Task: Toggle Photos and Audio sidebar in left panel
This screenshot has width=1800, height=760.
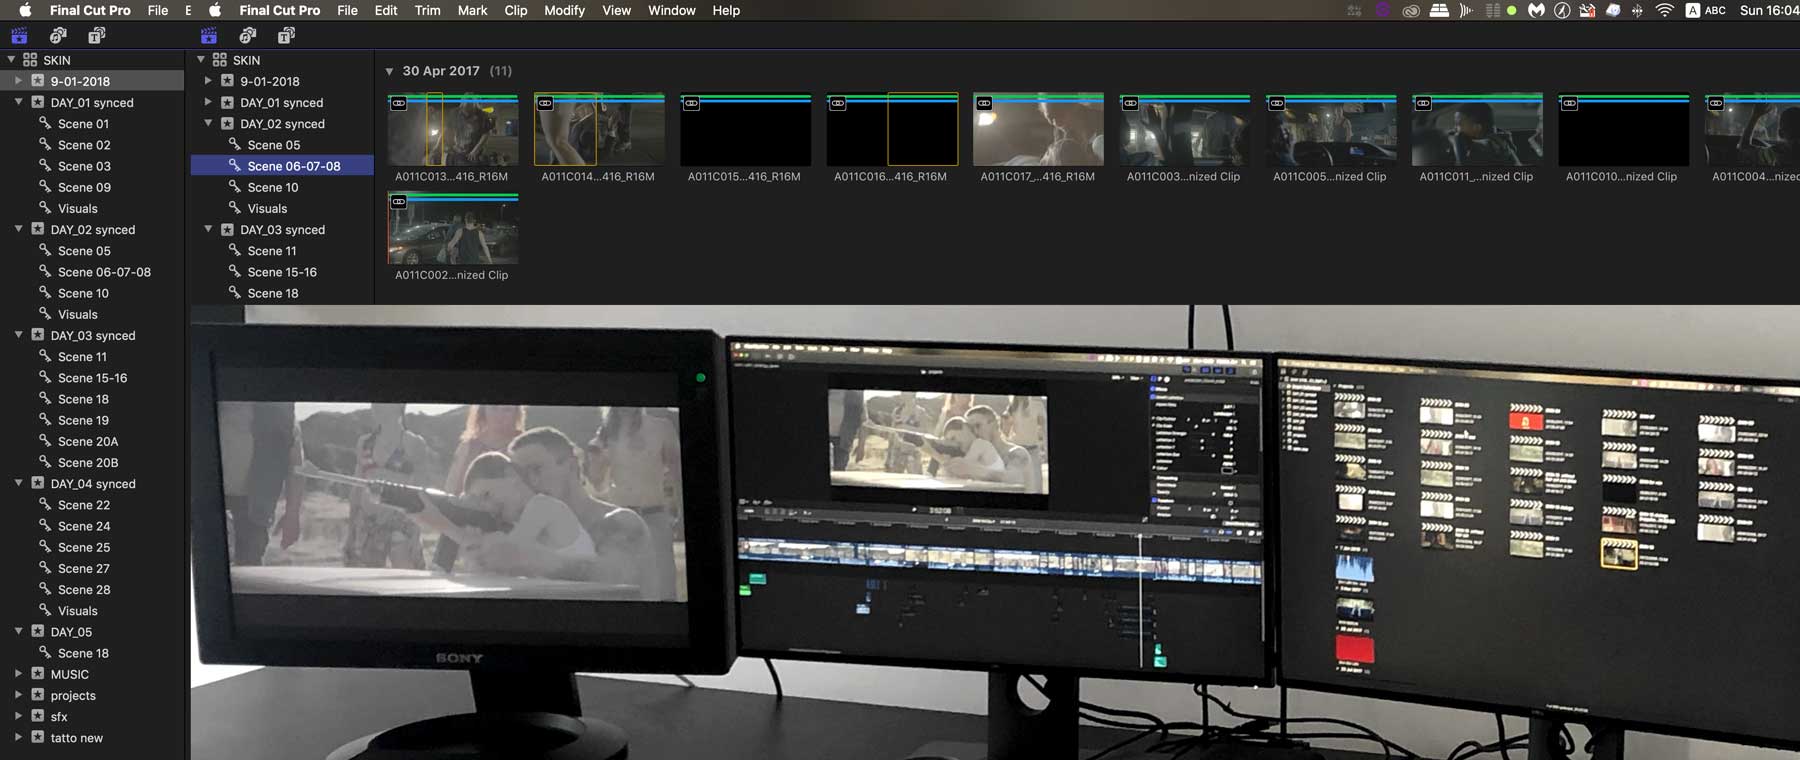Action: (x=58, y=35)
